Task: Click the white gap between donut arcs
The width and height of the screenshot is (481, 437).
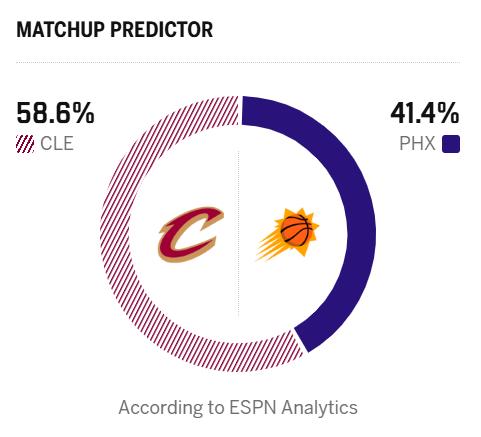Action: pos(299,341)
